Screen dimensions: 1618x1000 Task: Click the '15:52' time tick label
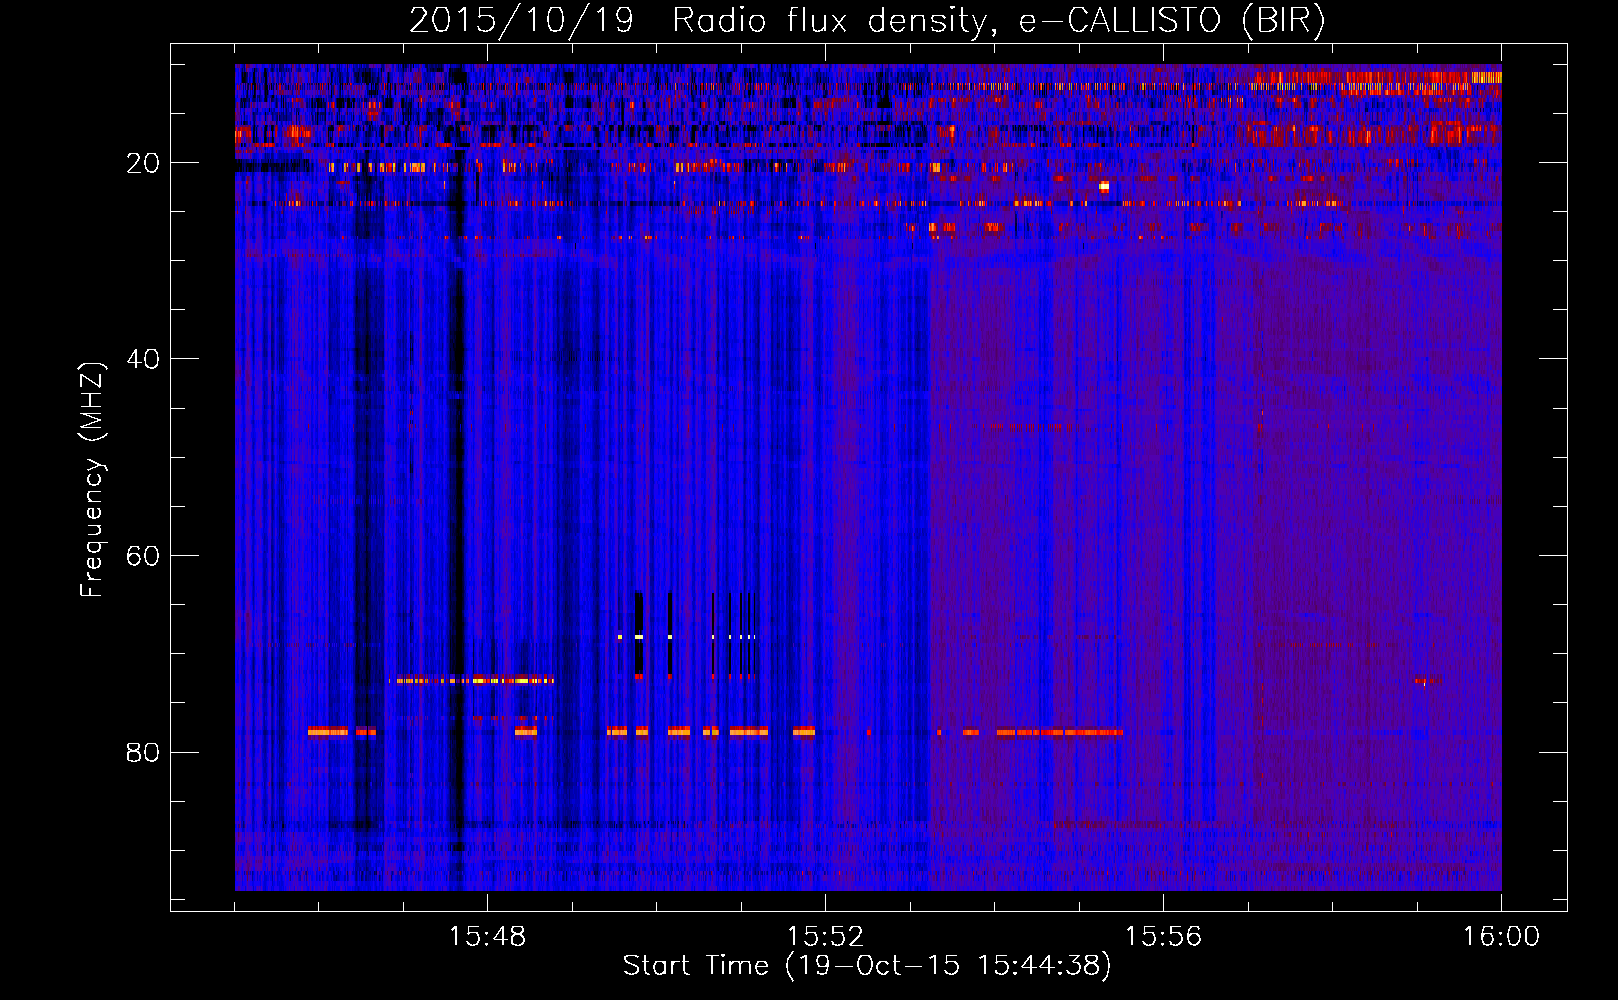825,937
